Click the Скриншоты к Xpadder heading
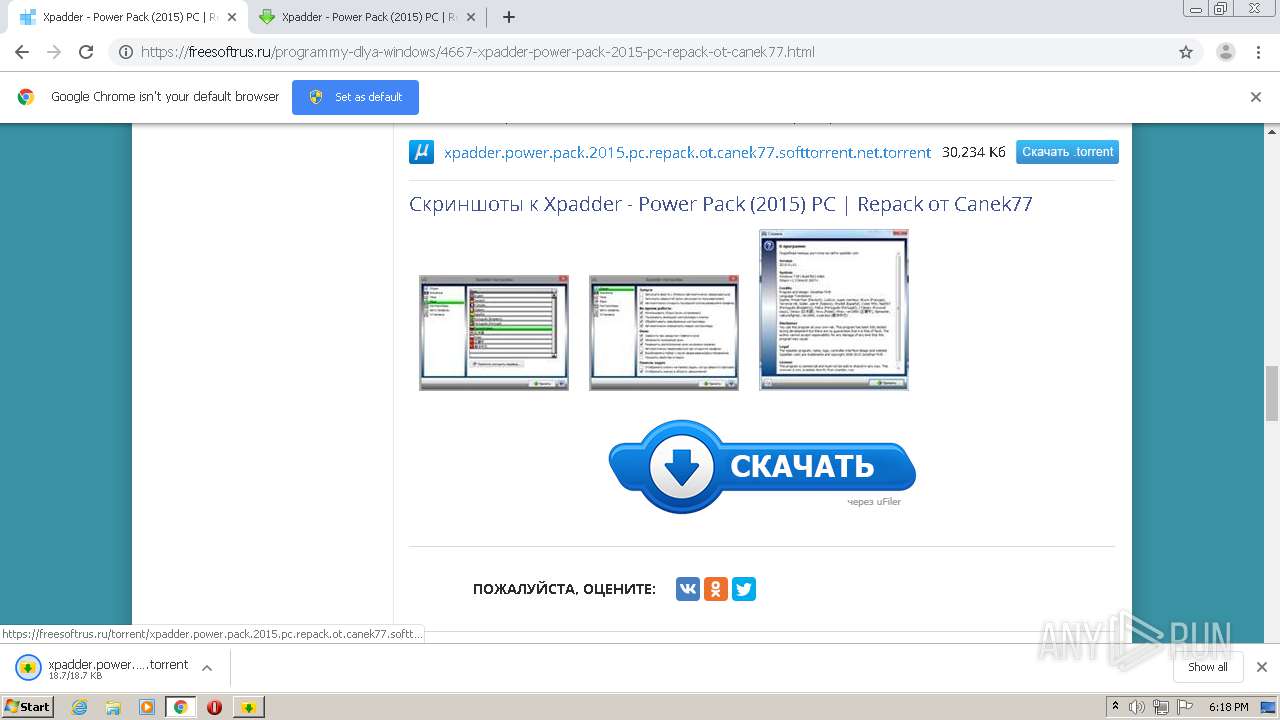This screenshot has height=720, width=1280. 720,205
